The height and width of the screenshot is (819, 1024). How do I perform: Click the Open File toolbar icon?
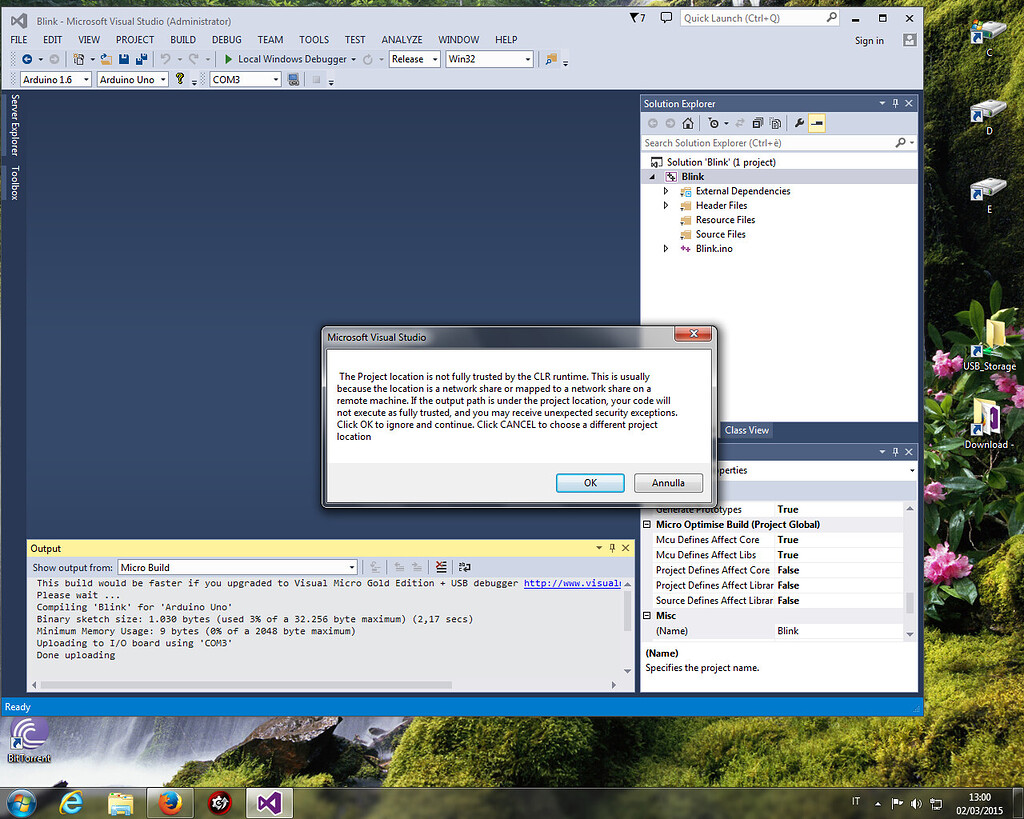coord(106,59)
